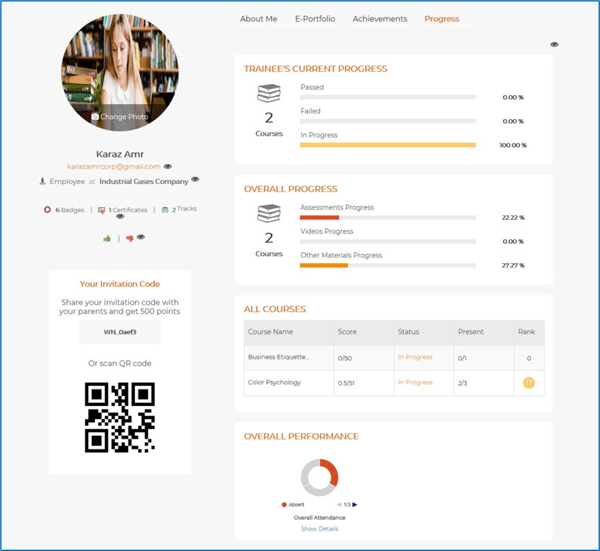600x551 pixels.
Task: Click the In Progress yellow progress bar
Action: (x=388, y=145)
